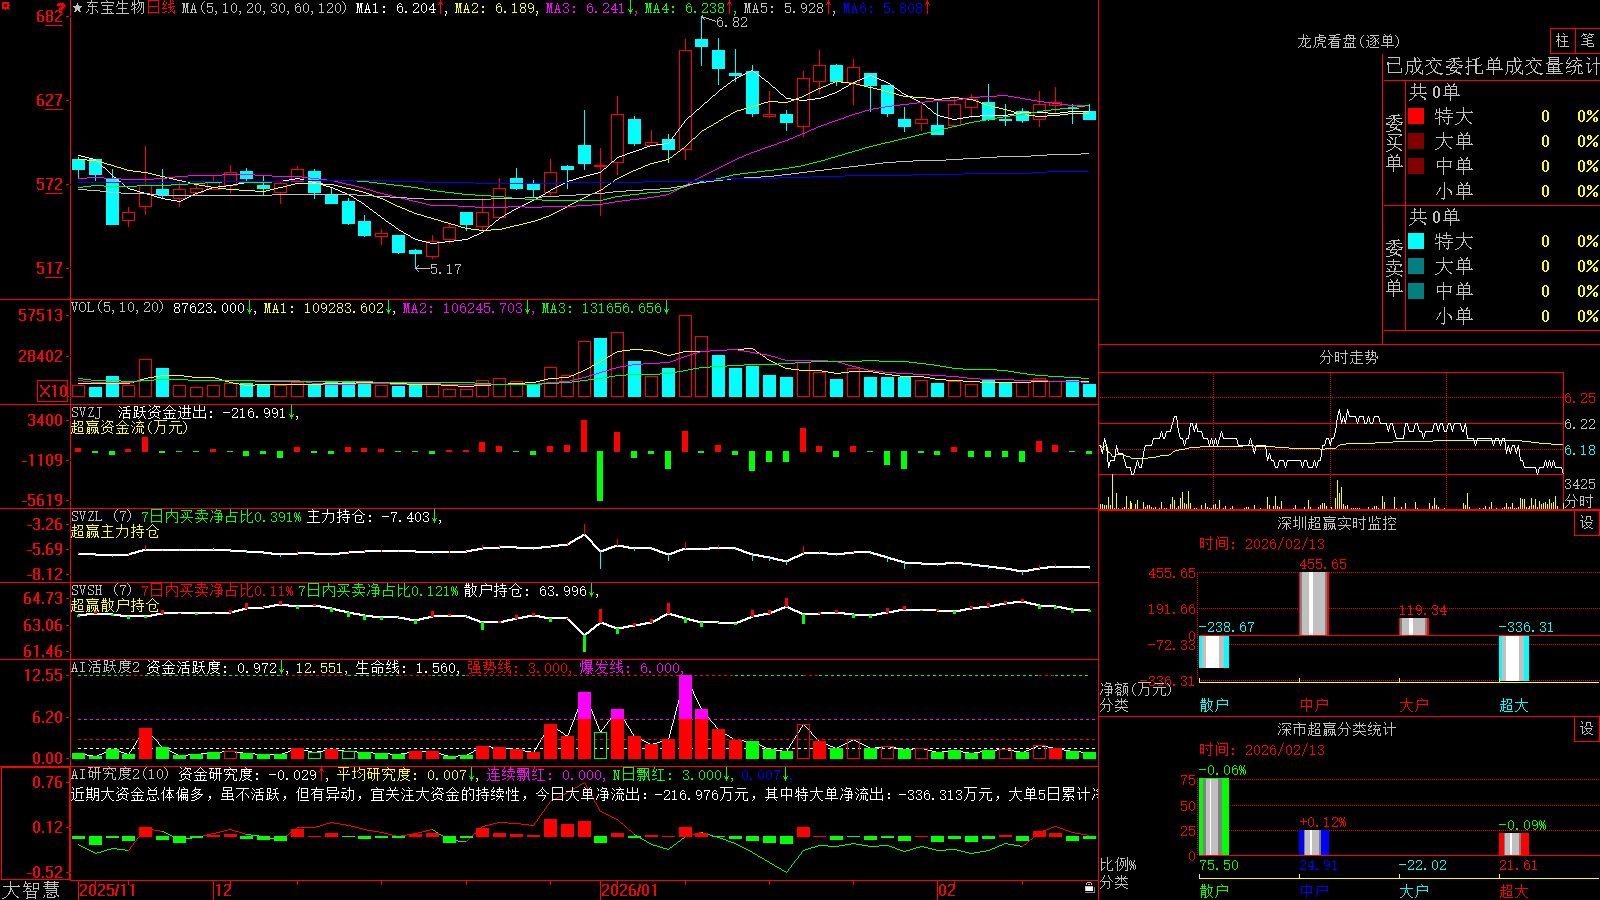This screenshot has width=1600, height=900.
Task: Click the 02 month marker on the time axis
Action: tap(947, 890)
